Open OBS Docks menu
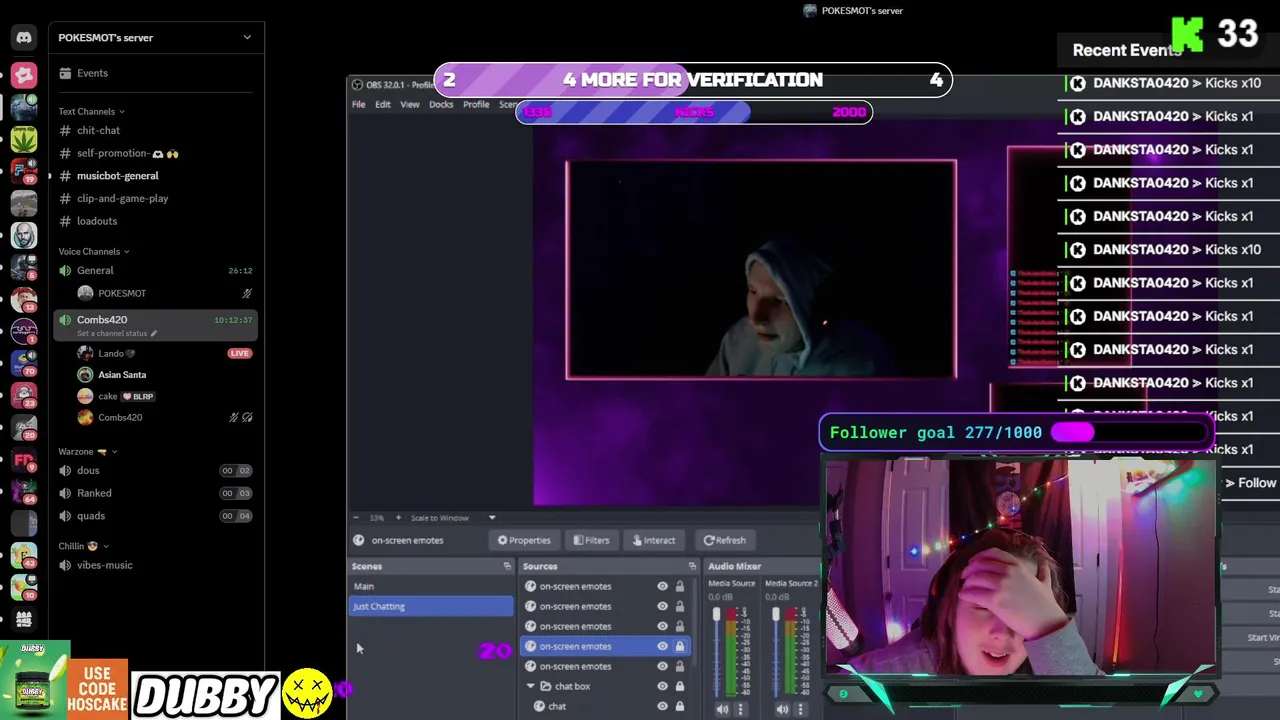The height and width of the screenshot is (720, 1280). 441,105
